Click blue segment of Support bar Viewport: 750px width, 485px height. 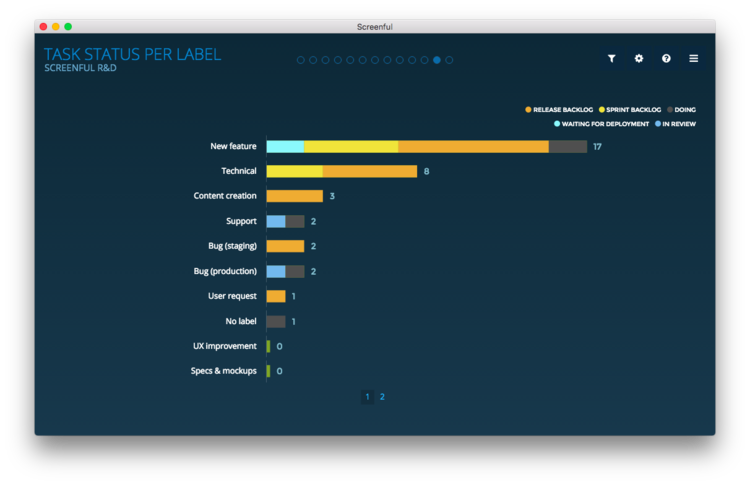[276, 221]
